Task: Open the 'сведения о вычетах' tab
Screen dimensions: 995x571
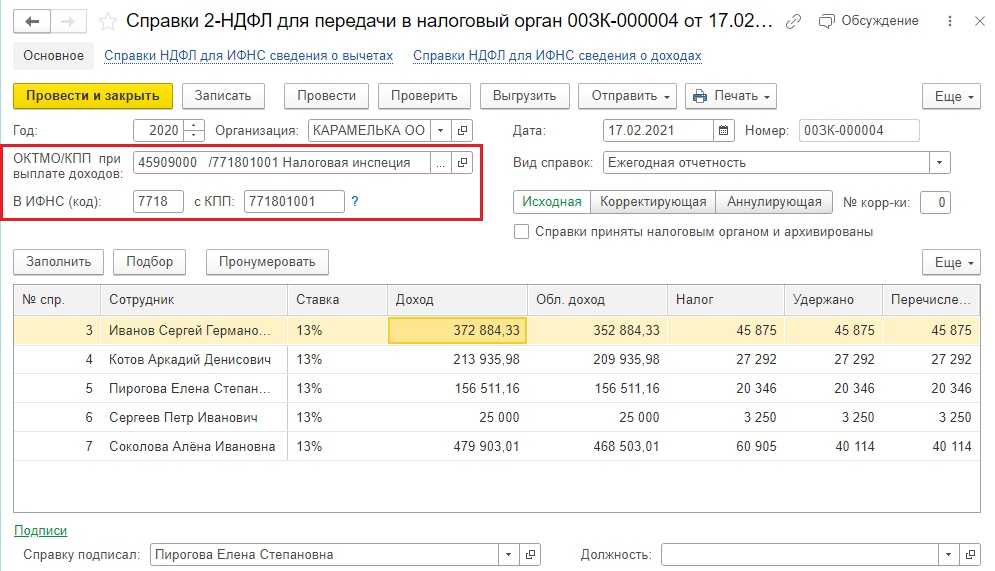Action: tap(249, 56)
